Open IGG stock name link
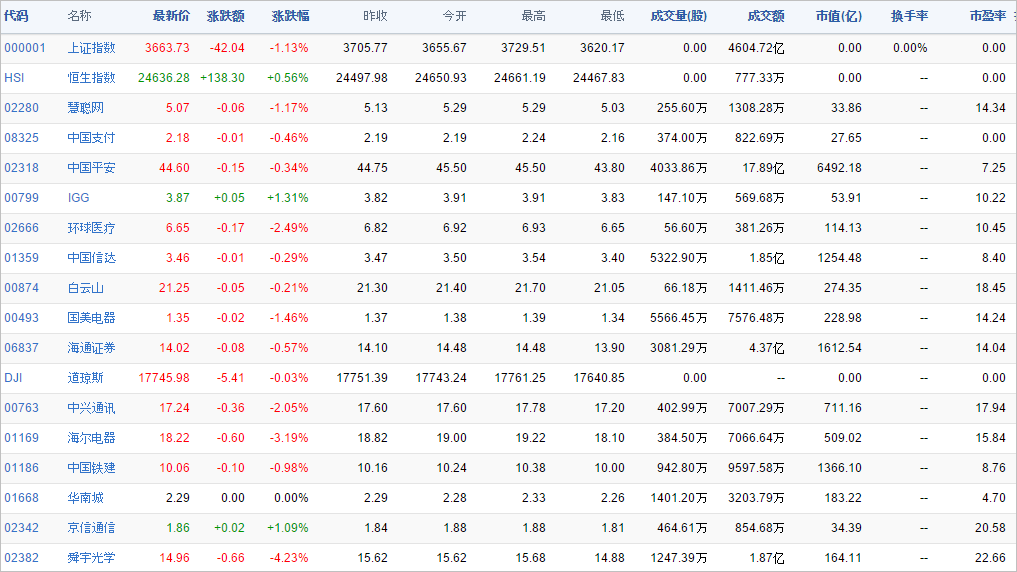The image size is (1017, 572). point(78,198)
